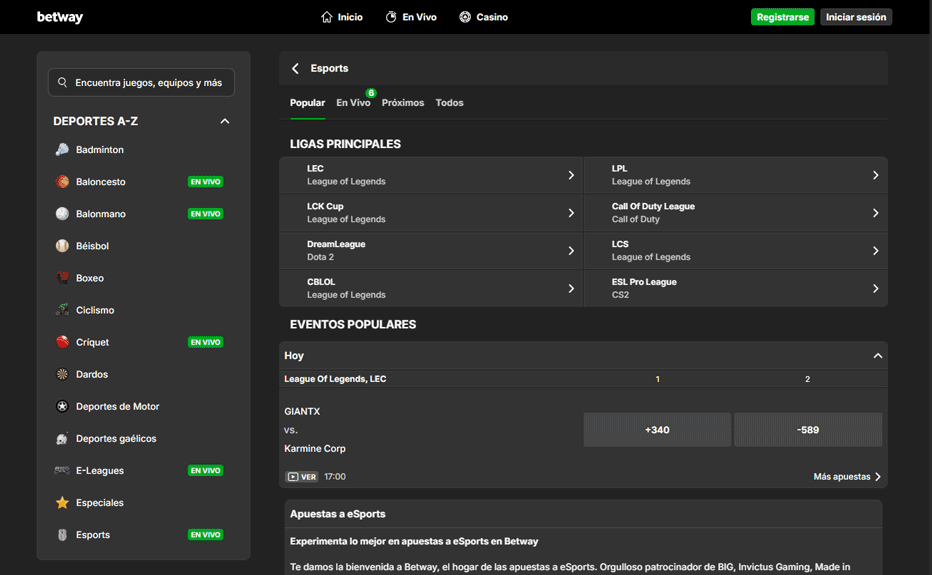Focus the sports search input field
This screenshot has height=575, width=932.
pyautogui.click(x=148, y=83)
